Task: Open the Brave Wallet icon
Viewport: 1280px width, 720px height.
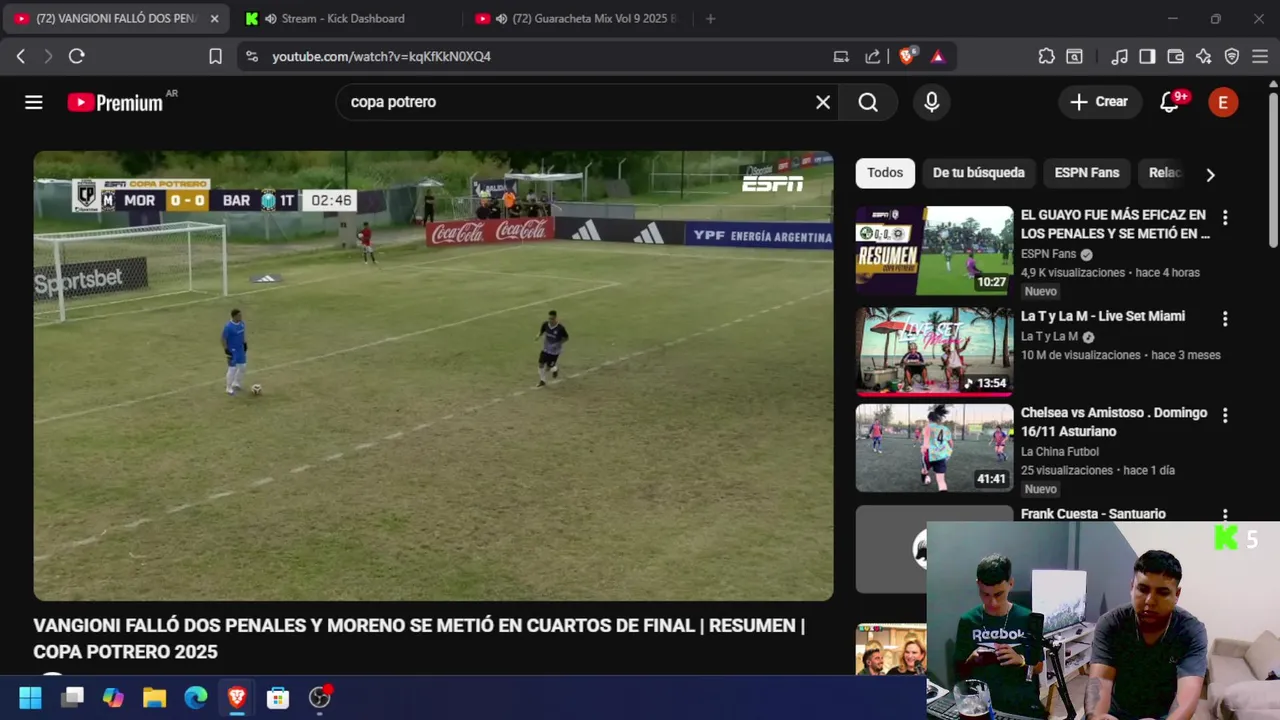Action: click(1176, 56)
